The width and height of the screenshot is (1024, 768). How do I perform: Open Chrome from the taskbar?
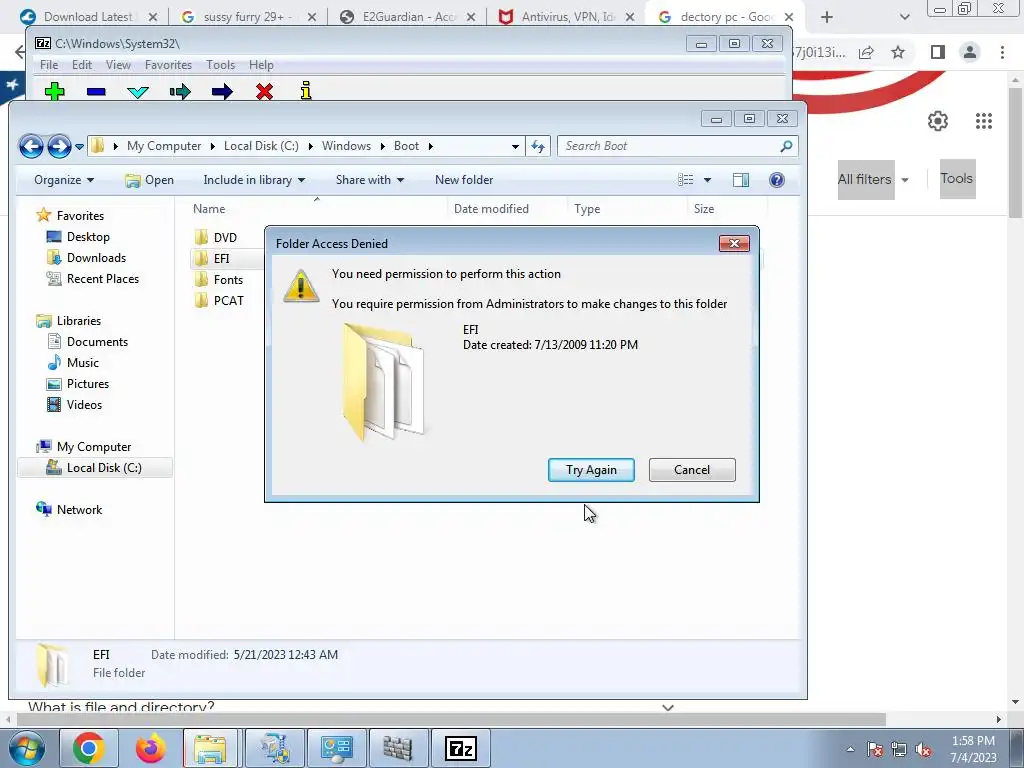pyautogui.click(x=89, y=748)
